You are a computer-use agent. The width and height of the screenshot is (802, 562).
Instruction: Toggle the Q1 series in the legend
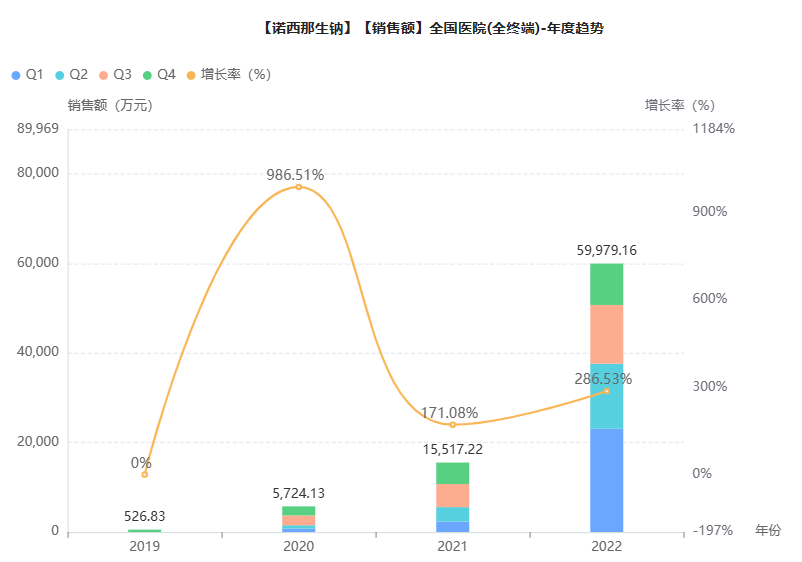tap(26, 75)
